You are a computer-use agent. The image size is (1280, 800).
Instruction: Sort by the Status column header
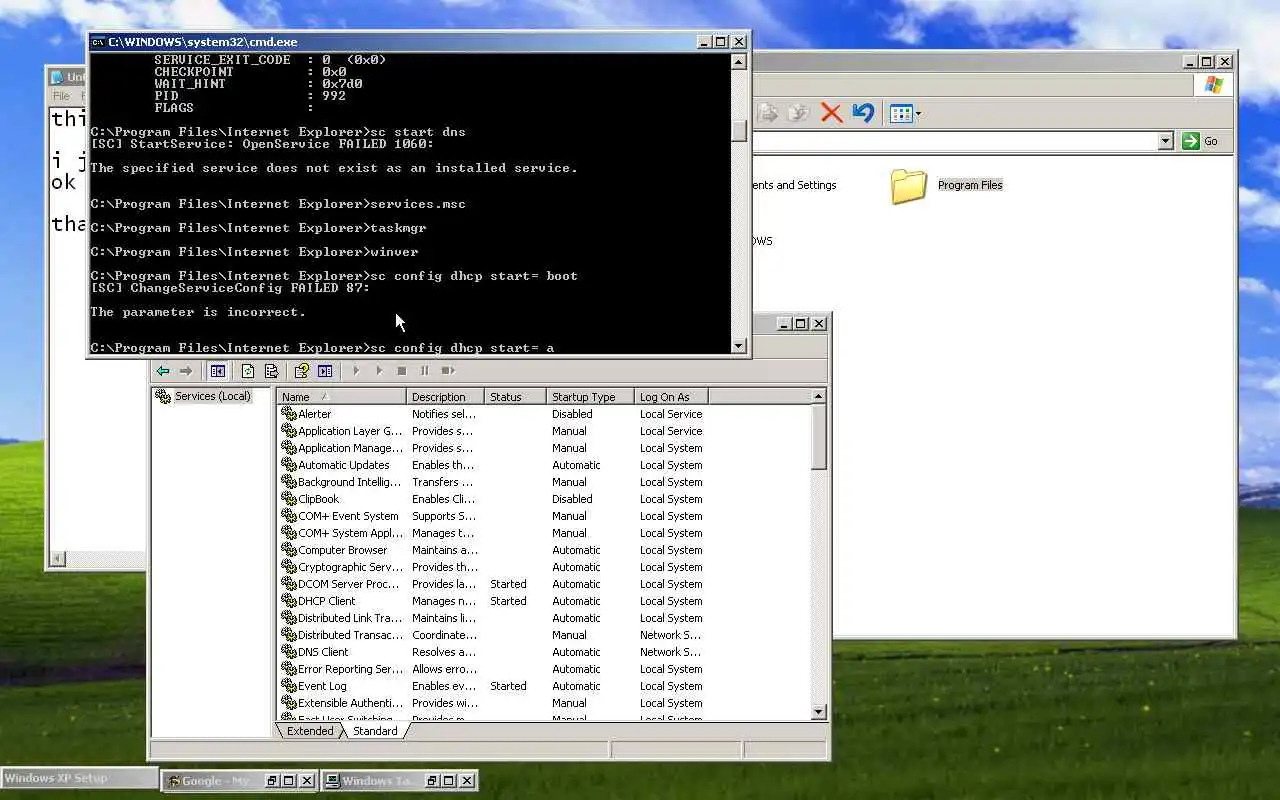515,397
